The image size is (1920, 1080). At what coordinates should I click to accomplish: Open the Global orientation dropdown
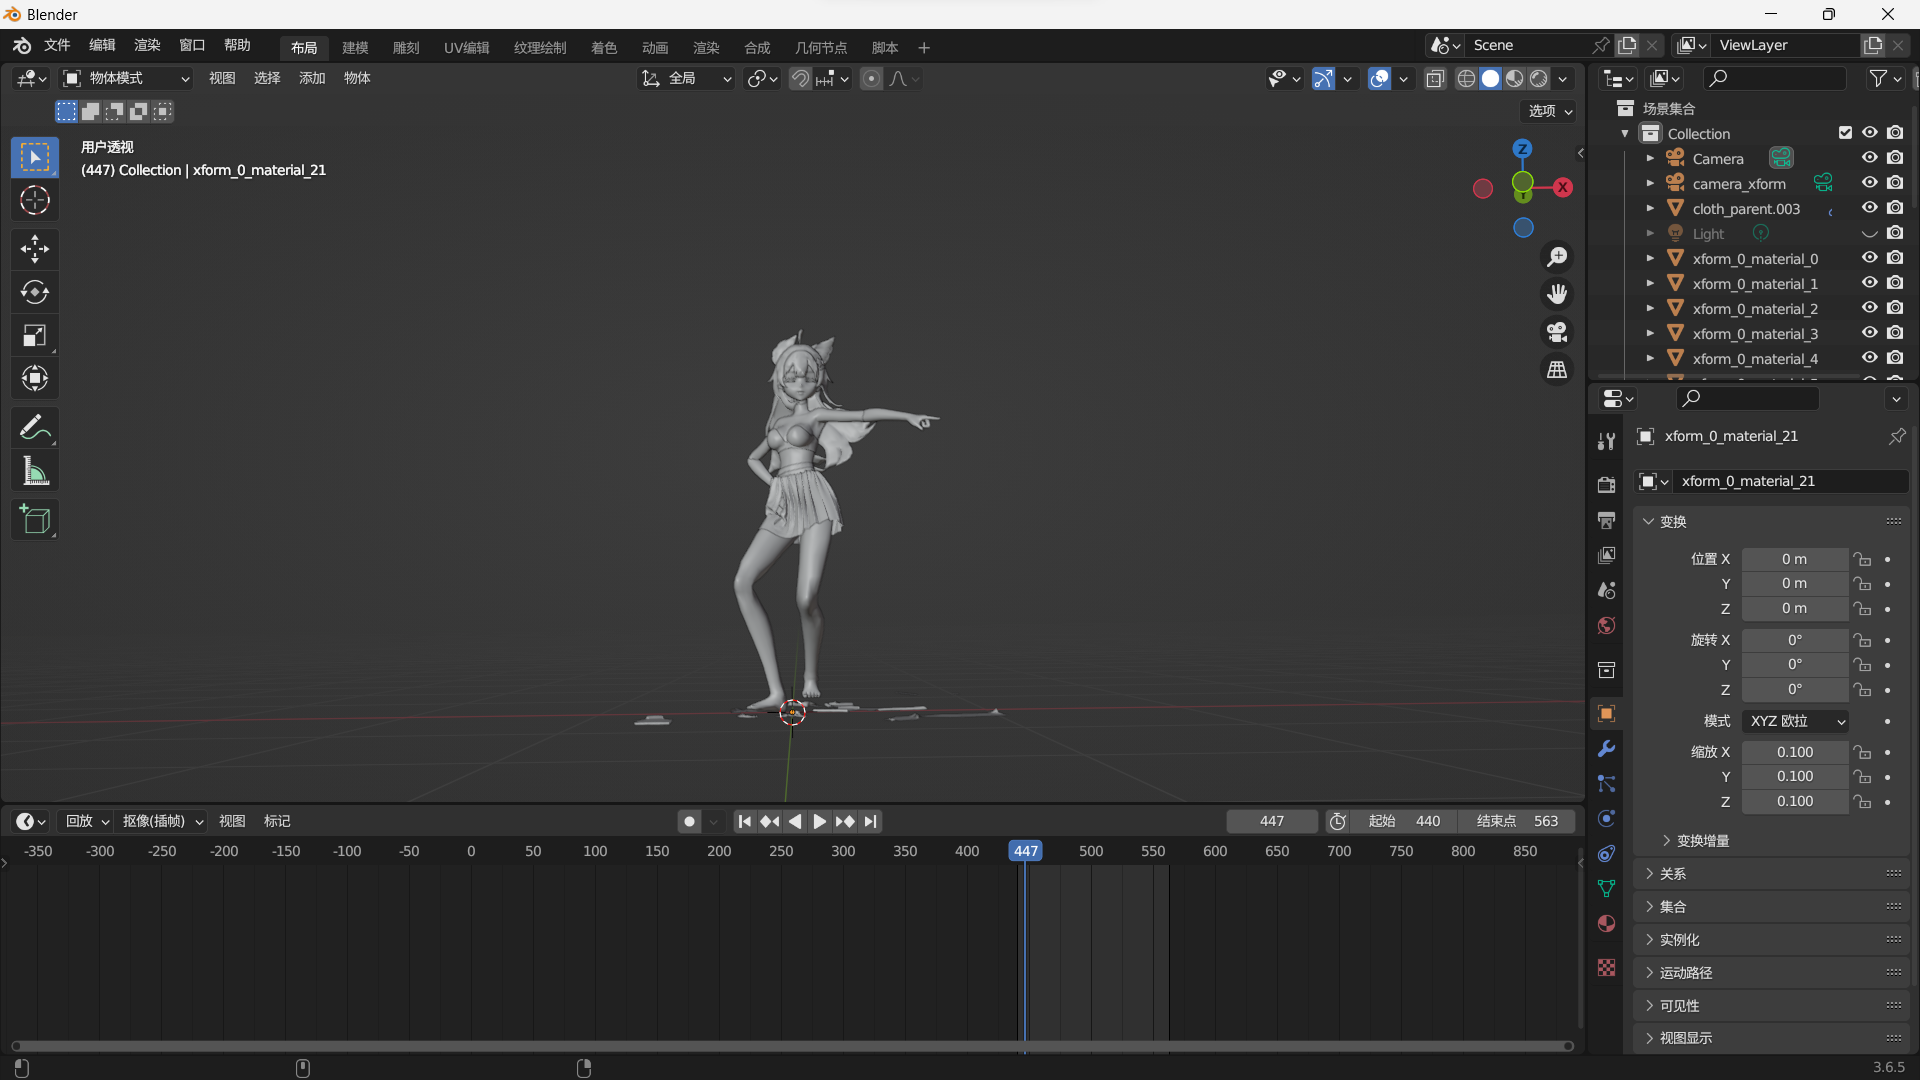coord(686,78)
